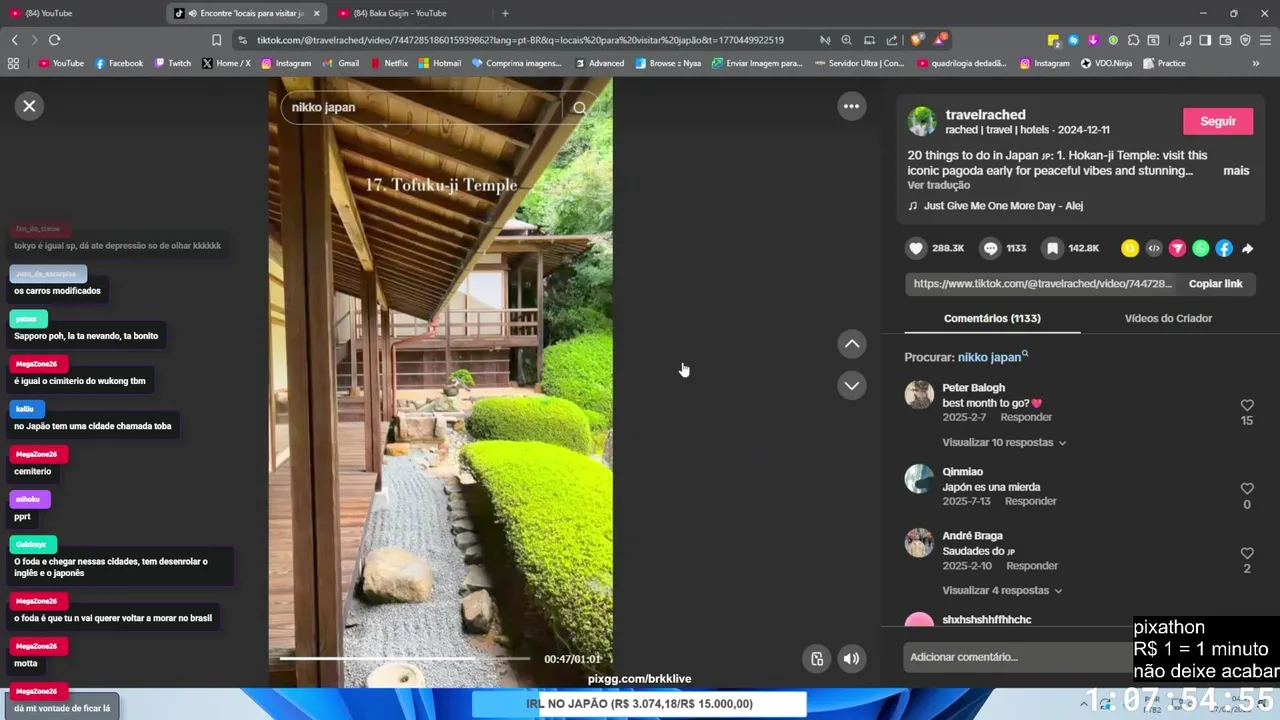Image resolution: width=1280 pixels, height=720 pixels.
Task: Open the three-dots video options menu
Action: tap(851, 106)
